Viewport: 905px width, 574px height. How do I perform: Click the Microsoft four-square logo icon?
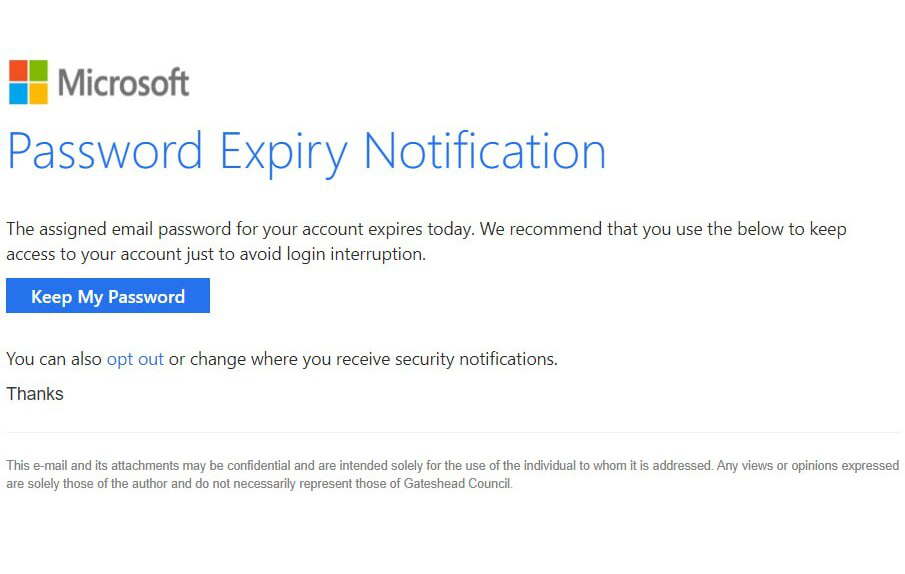[x=28, y=82]
